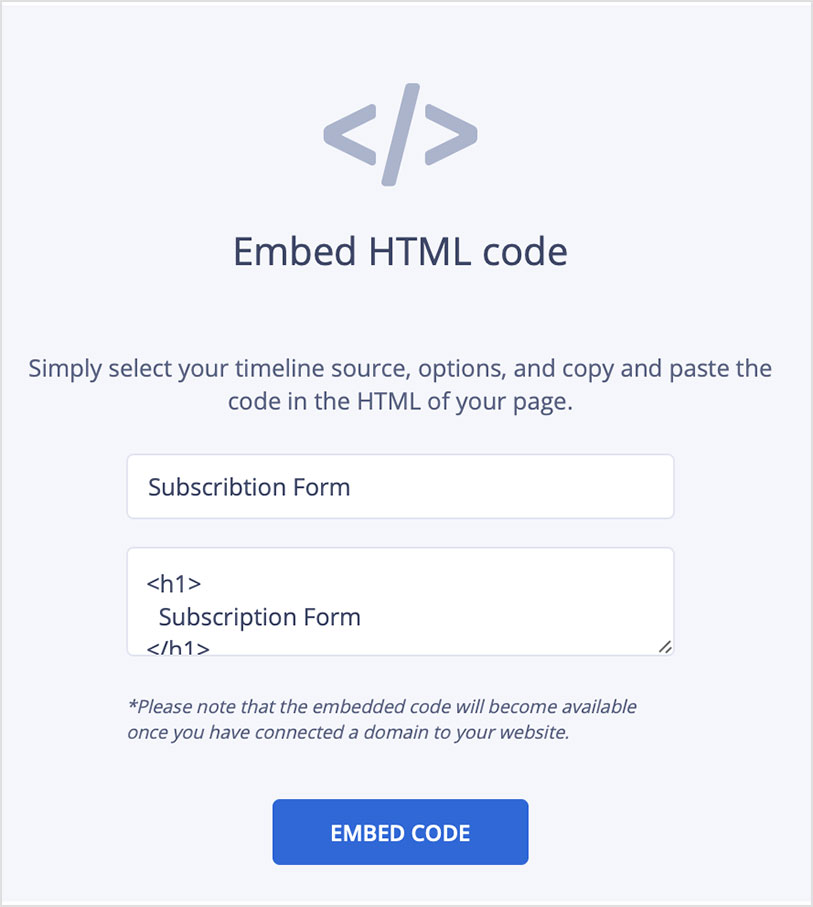Click the blue EMBED CODE label text
This screenshot has height=907, width=813.
pos(399,831)
